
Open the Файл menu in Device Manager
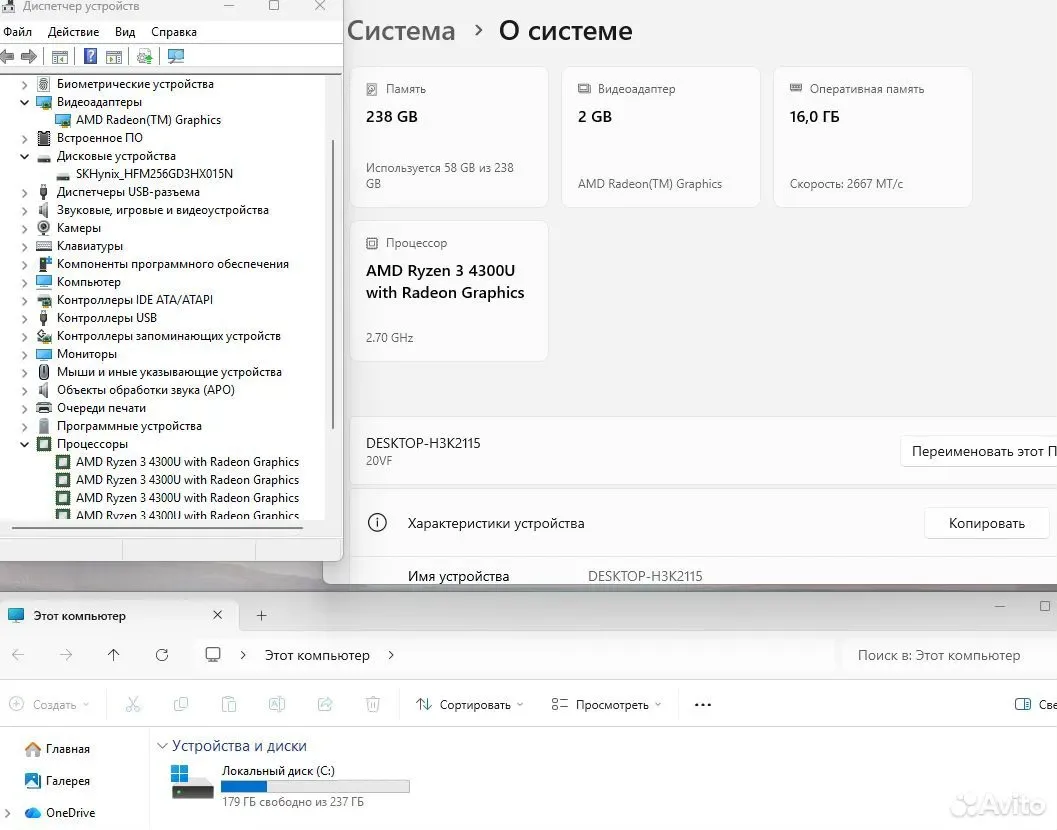(x=18, y=32)
